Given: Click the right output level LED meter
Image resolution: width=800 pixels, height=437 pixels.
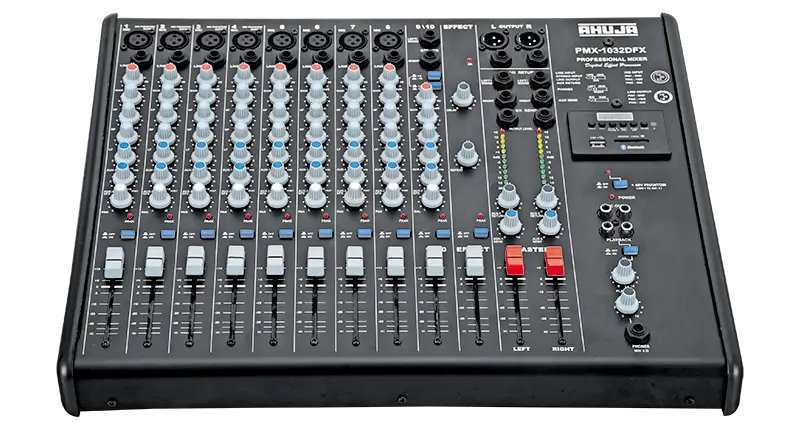Looking at the screenshot, I should click(542, 158).
